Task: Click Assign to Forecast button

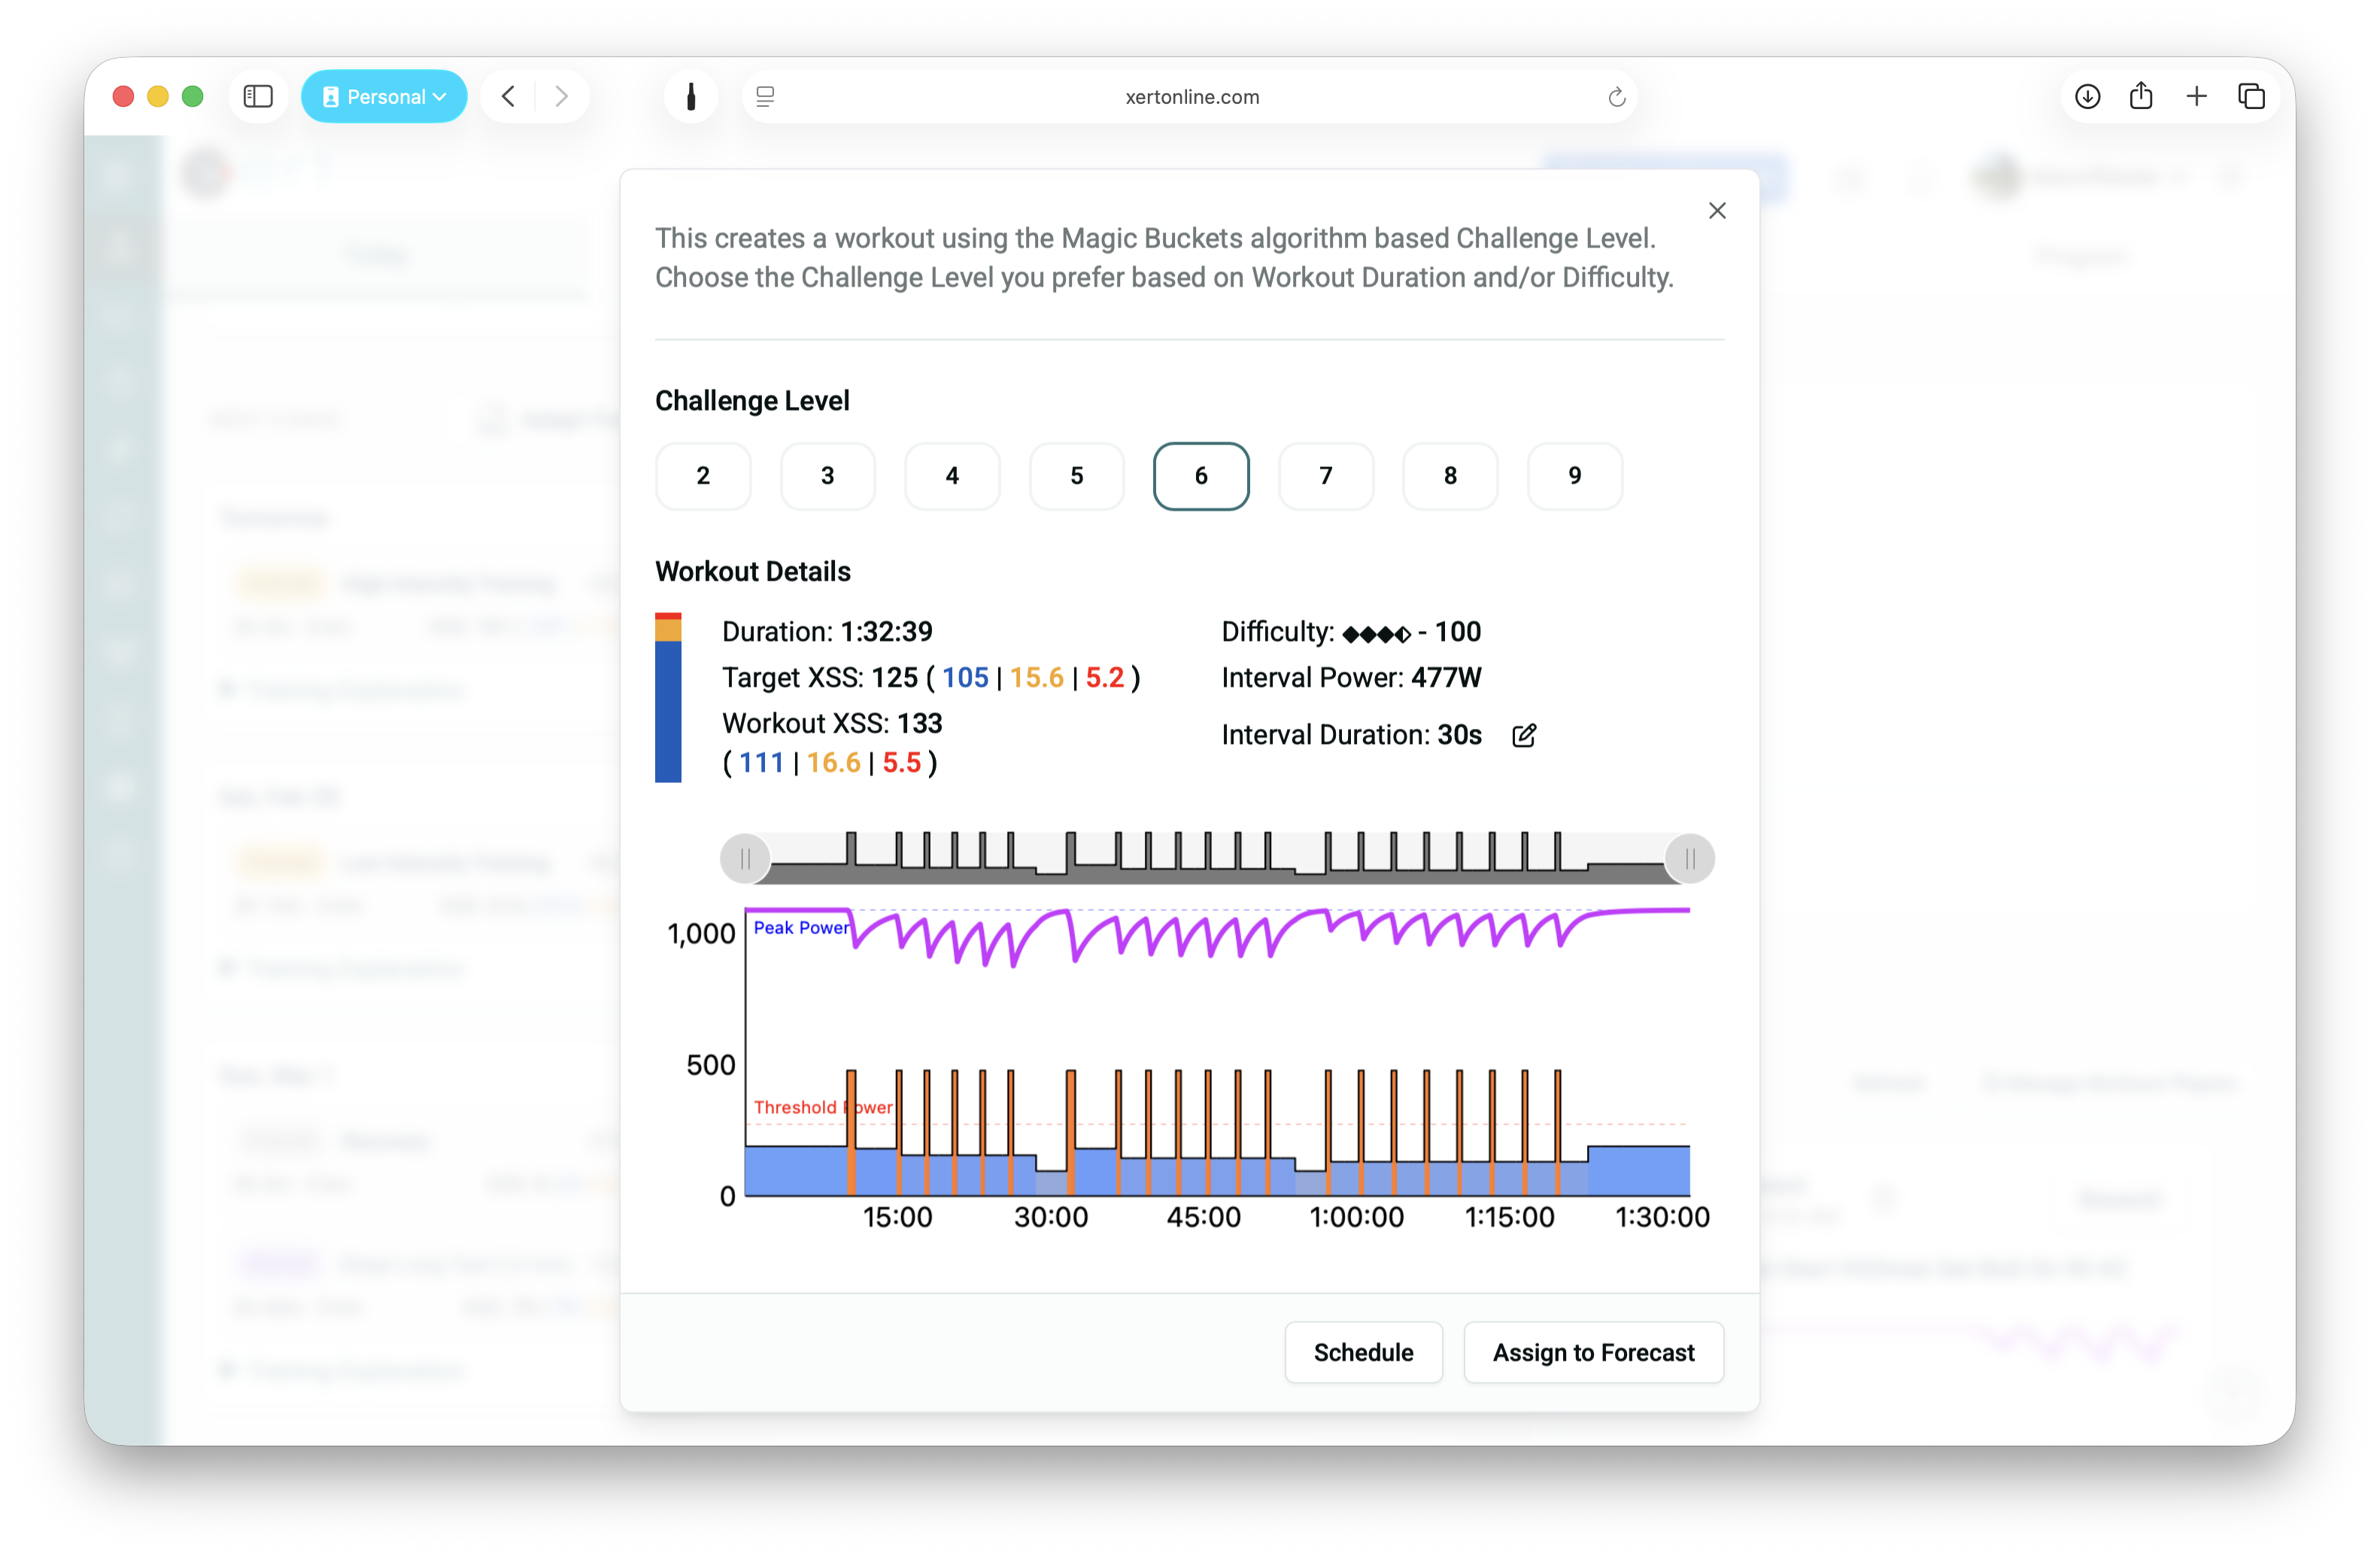Action: (x=1593, y=1352)
